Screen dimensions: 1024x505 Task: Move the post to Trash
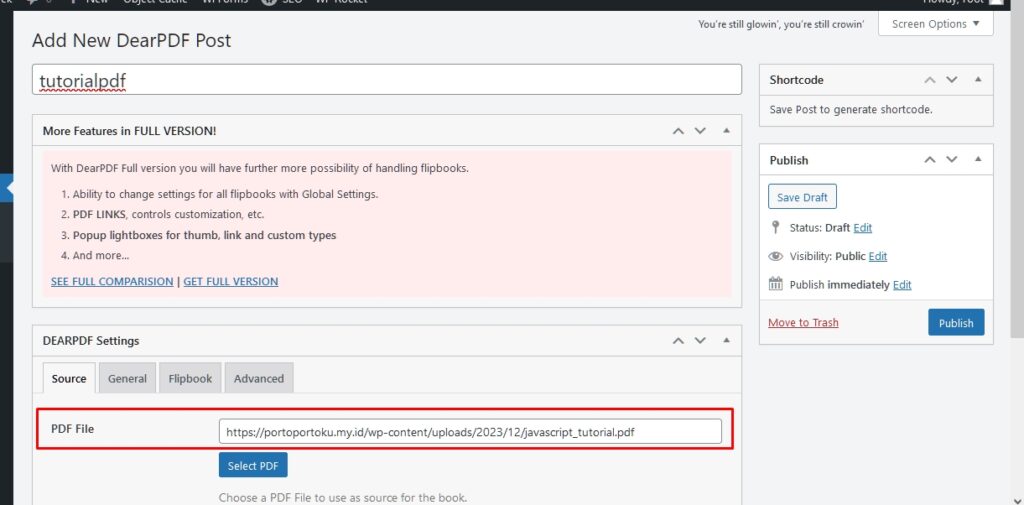tap(803, 323)
